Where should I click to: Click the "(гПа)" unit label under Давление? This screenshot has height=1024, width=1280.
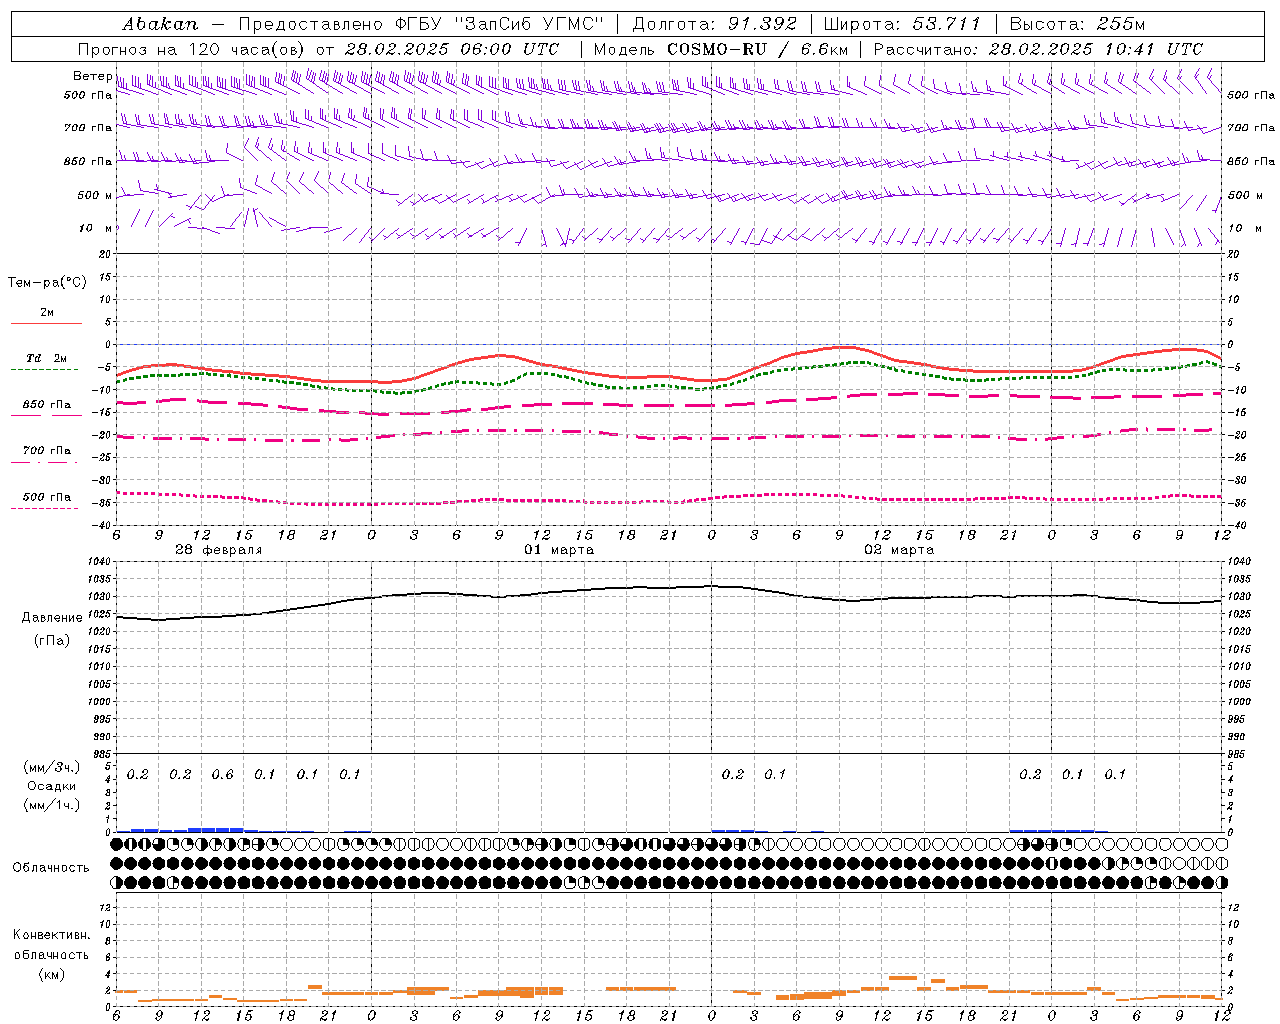click(x=52, y=640)
